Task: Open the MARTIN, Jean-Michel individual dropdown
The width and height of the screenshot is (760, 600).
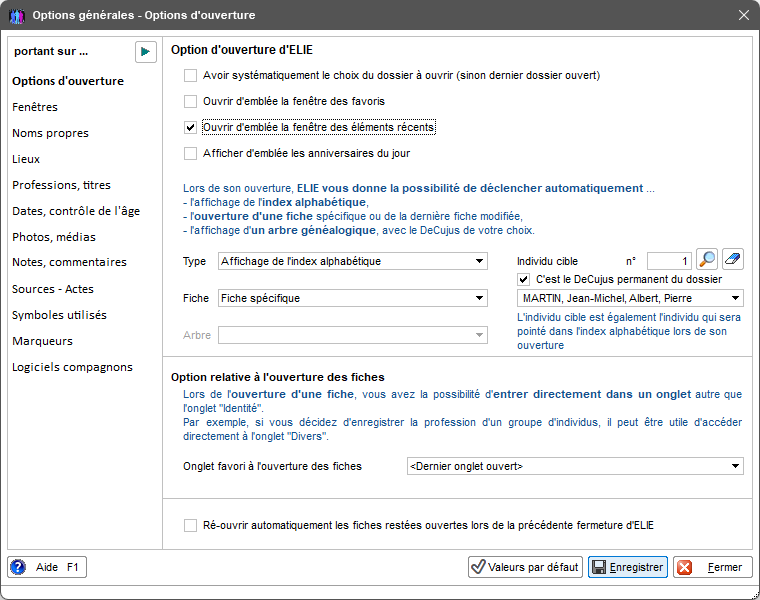Action: point(630,298)
